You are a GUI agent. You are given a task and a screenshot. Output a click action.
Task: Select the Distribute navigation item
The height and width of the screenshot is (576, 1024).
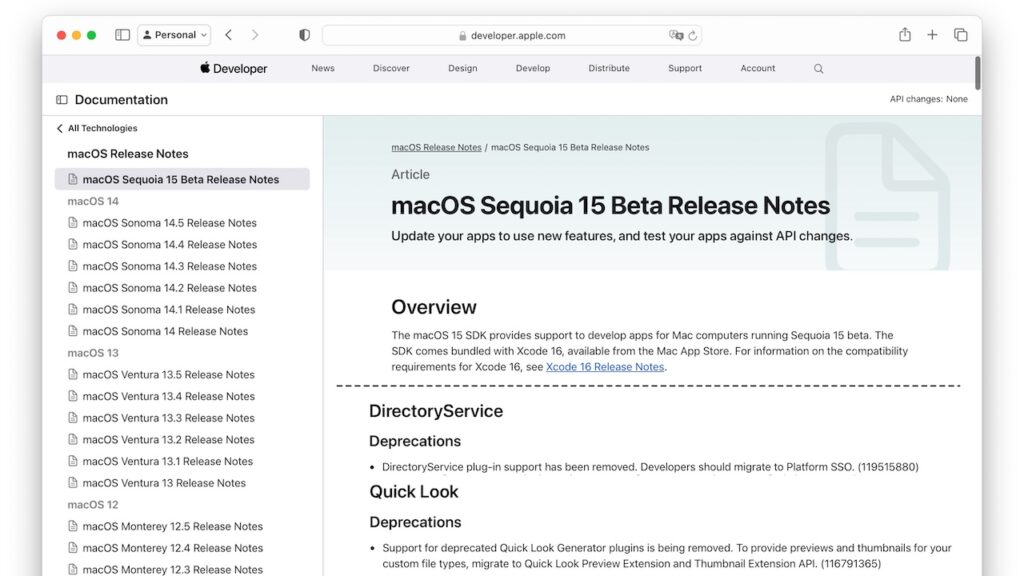click(x=608, y=68)
